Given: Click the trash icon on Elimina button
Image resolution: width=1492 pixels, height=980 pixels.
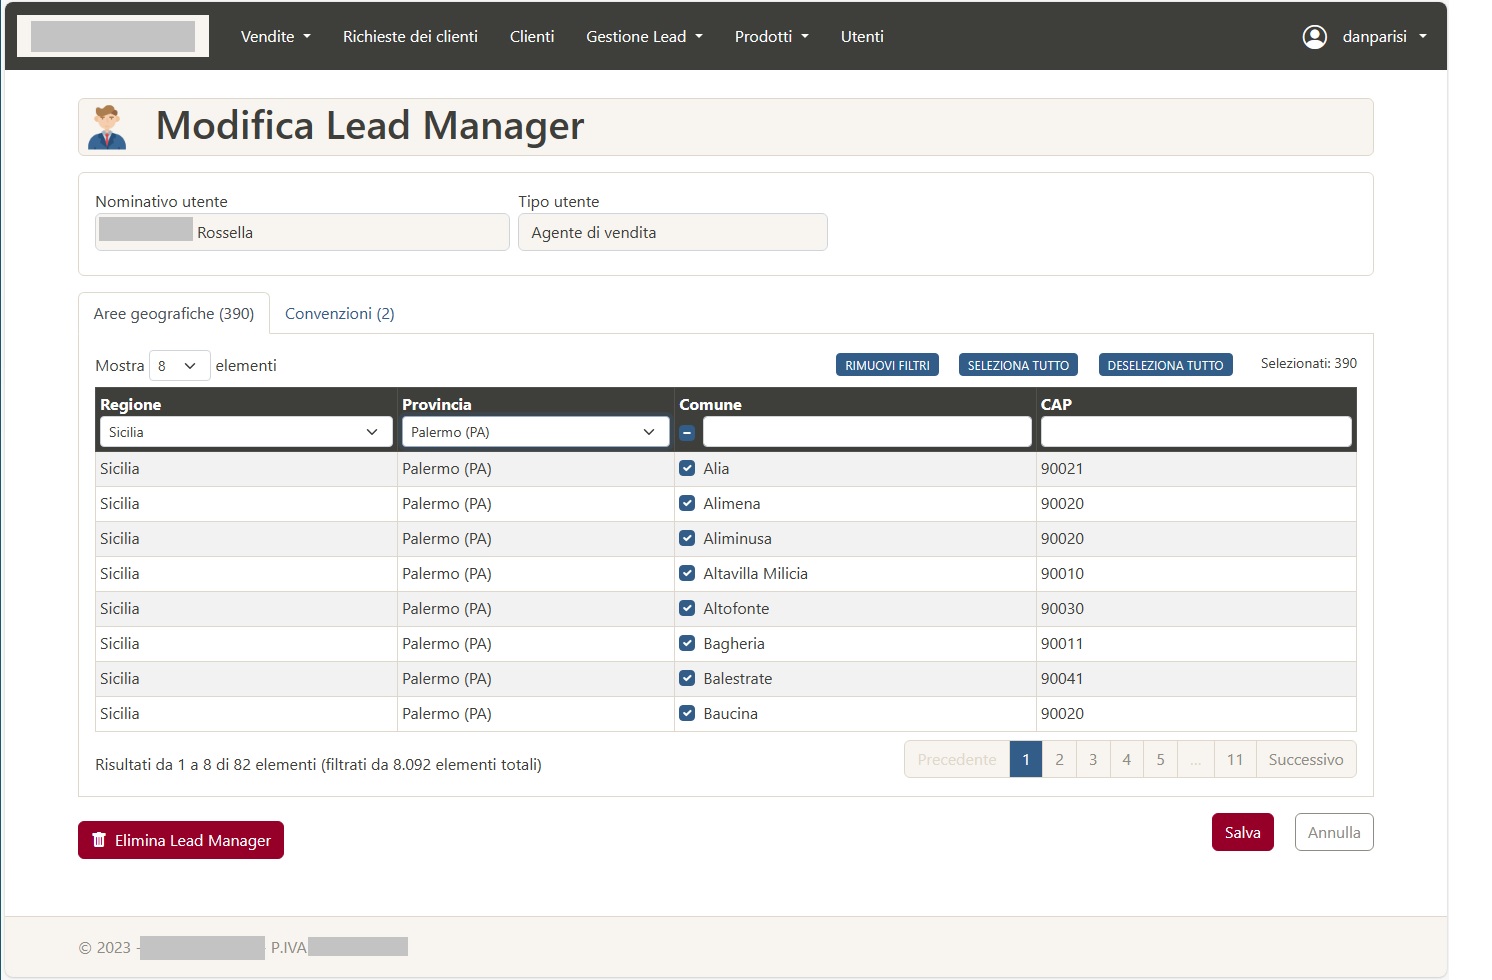Looking at the screenshot, I should pyautogui.click(x=99, y=840).
